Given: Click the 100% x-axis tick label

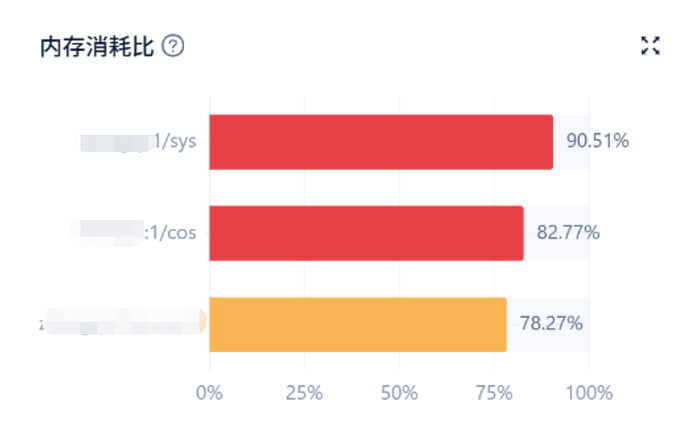Looking at the screenshot, I should coord(588,392).
